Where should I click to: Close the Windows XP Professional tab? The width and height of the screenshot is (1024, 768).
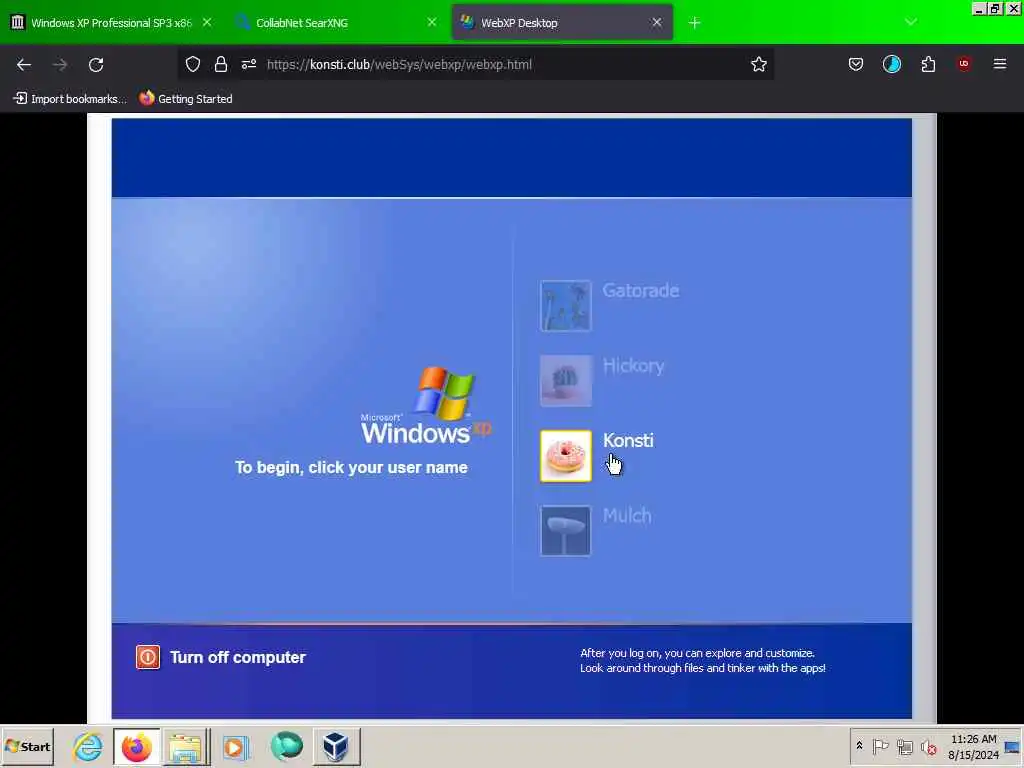pyautogui.click(x=207, y=22)
